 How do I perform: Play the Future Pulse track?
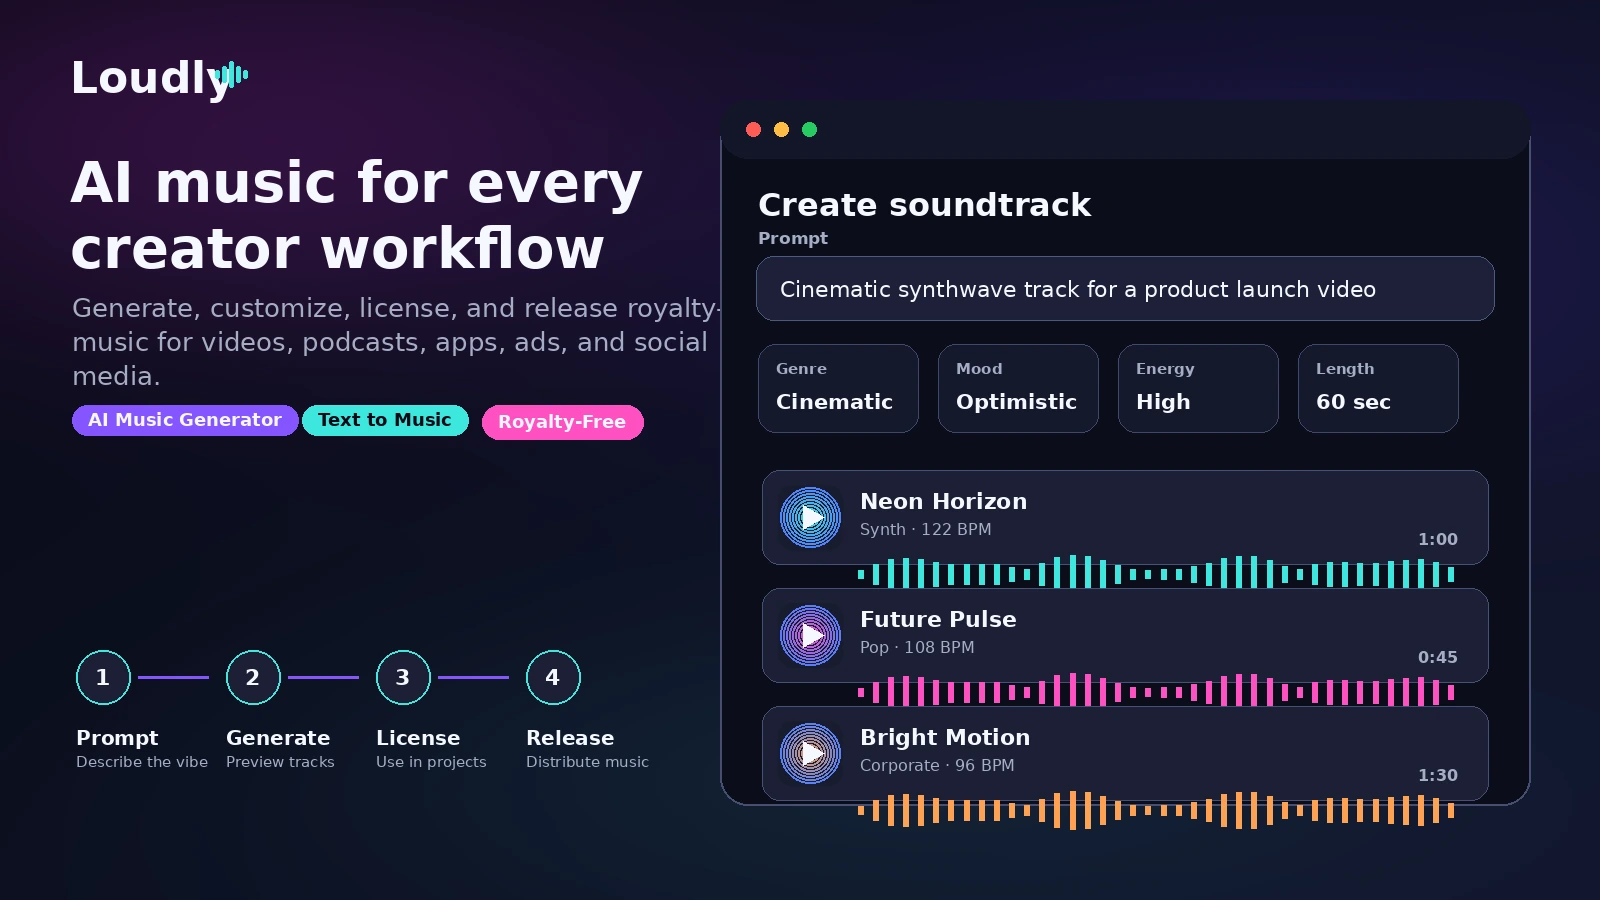pyautogui.click(x=810, y=635)
